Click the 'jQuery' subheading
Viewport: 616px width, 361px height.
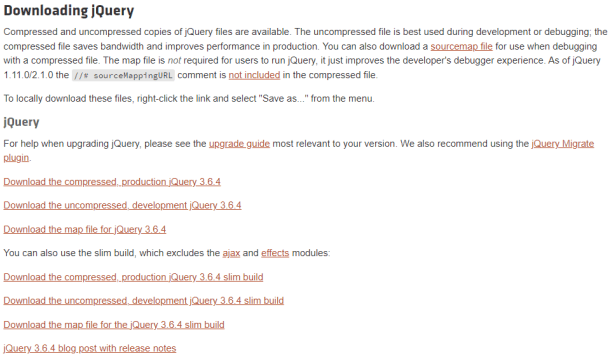click(x=21, y=122)
